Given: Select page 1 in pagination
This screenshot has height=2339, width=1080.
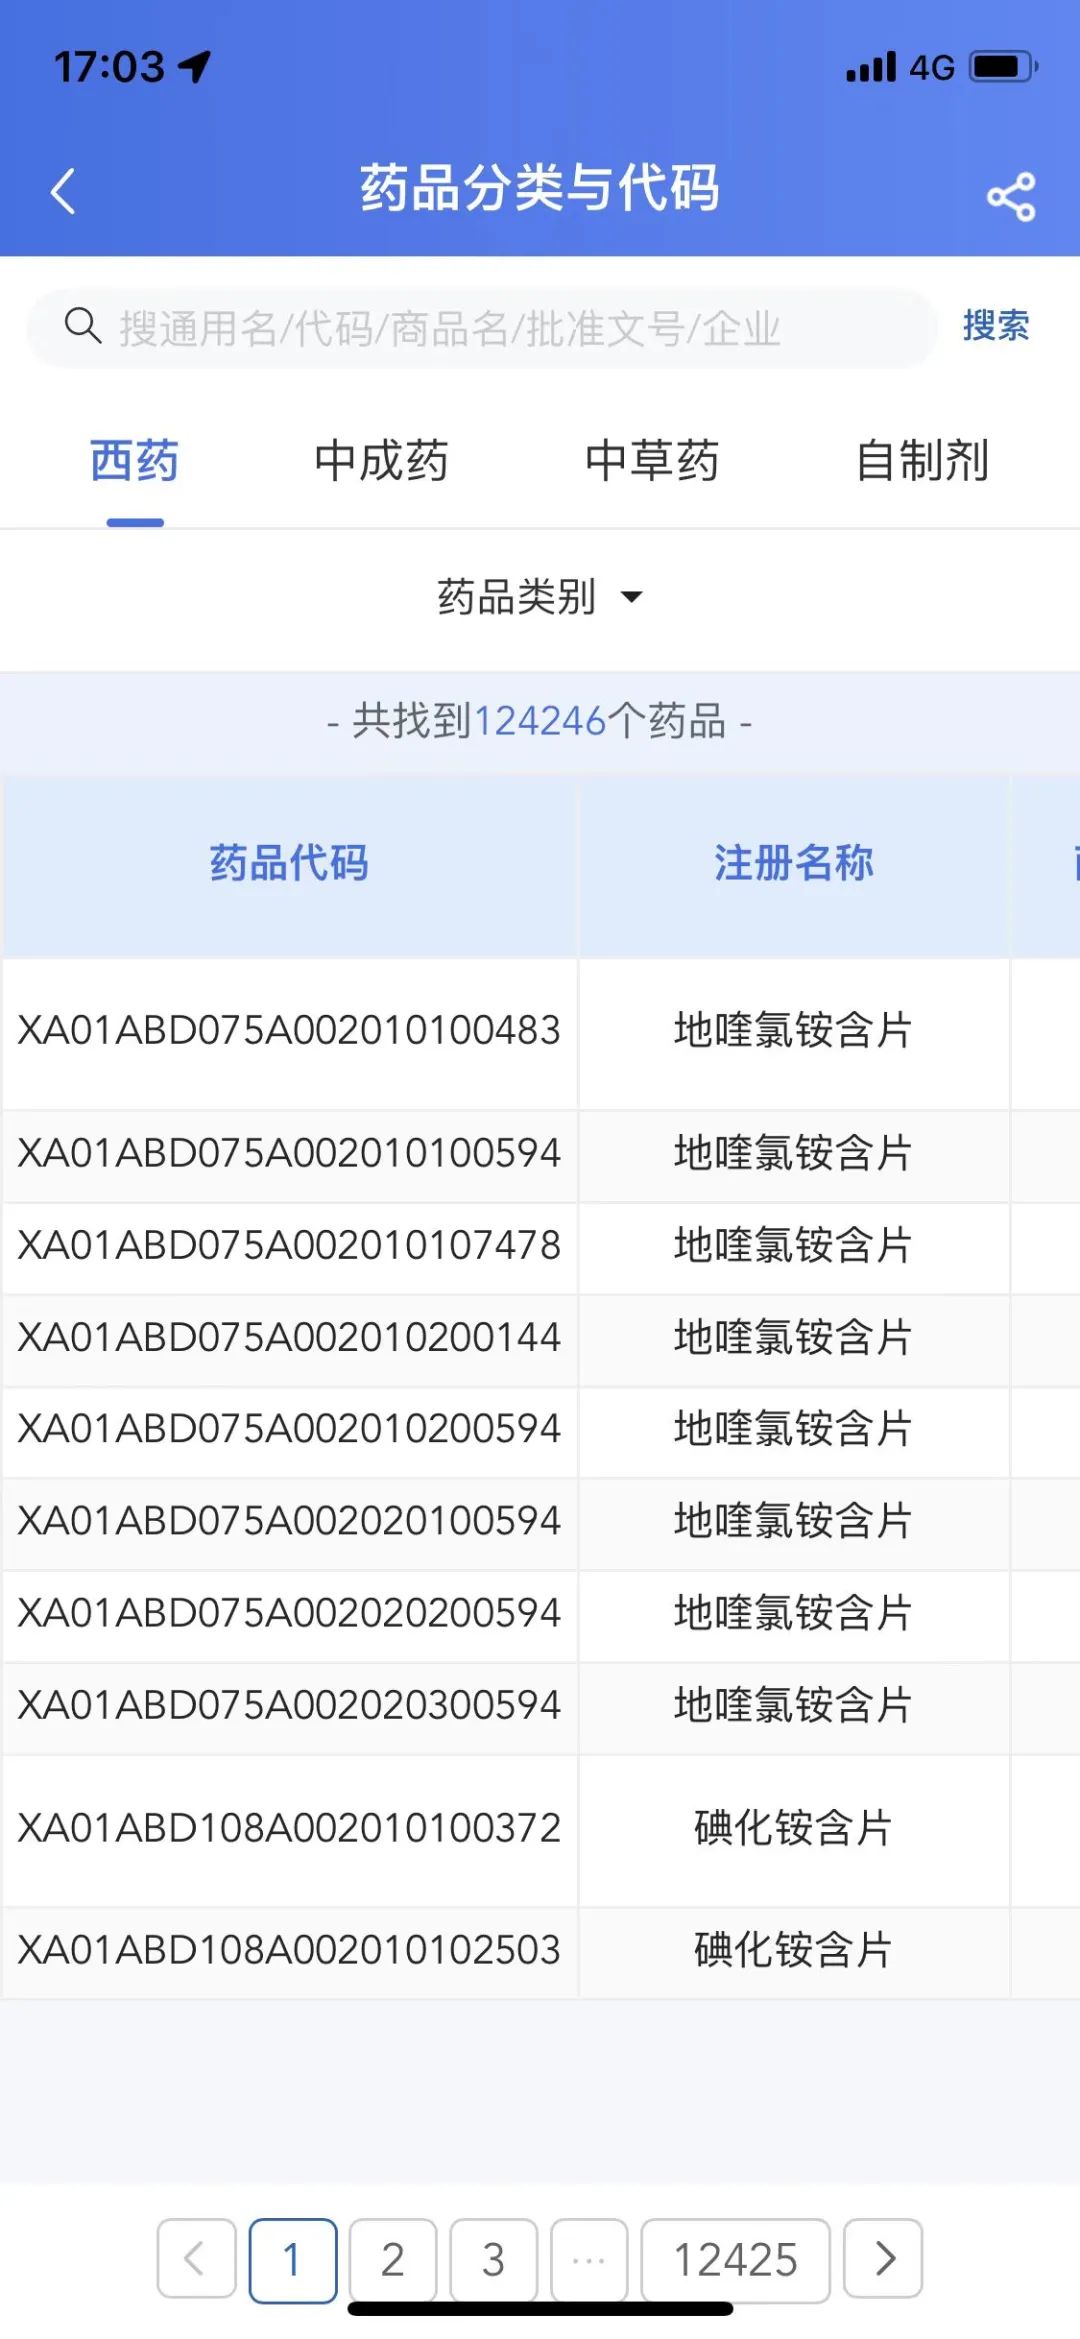Looking at the screenshot, I should pos(293,2260).
